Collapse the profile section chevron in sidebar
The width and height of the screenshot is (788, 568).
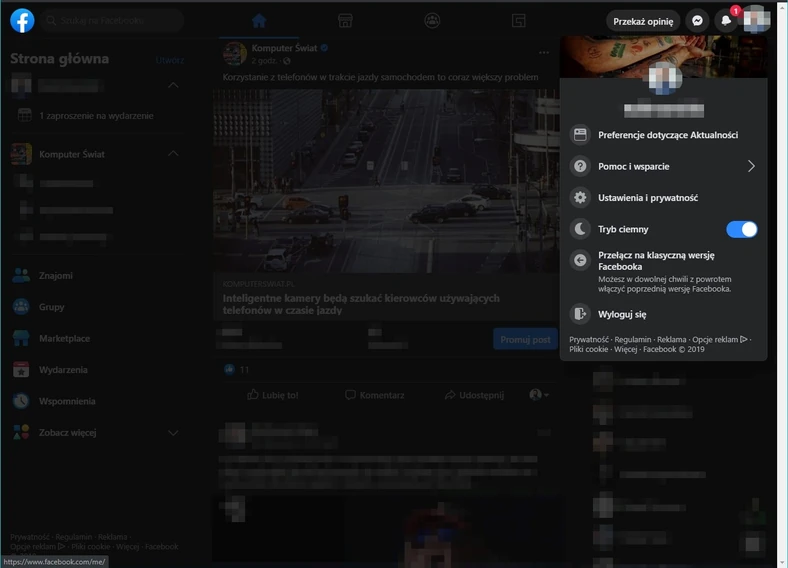coord(173,85)
